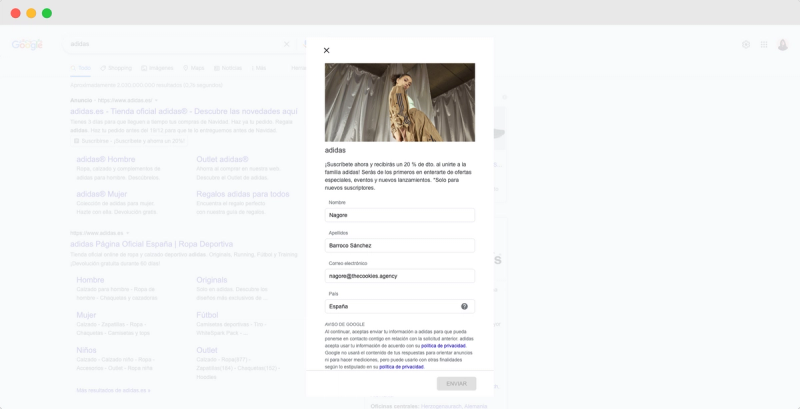
Task: Select the Imágenes search tab
Action: coord(158,68)
